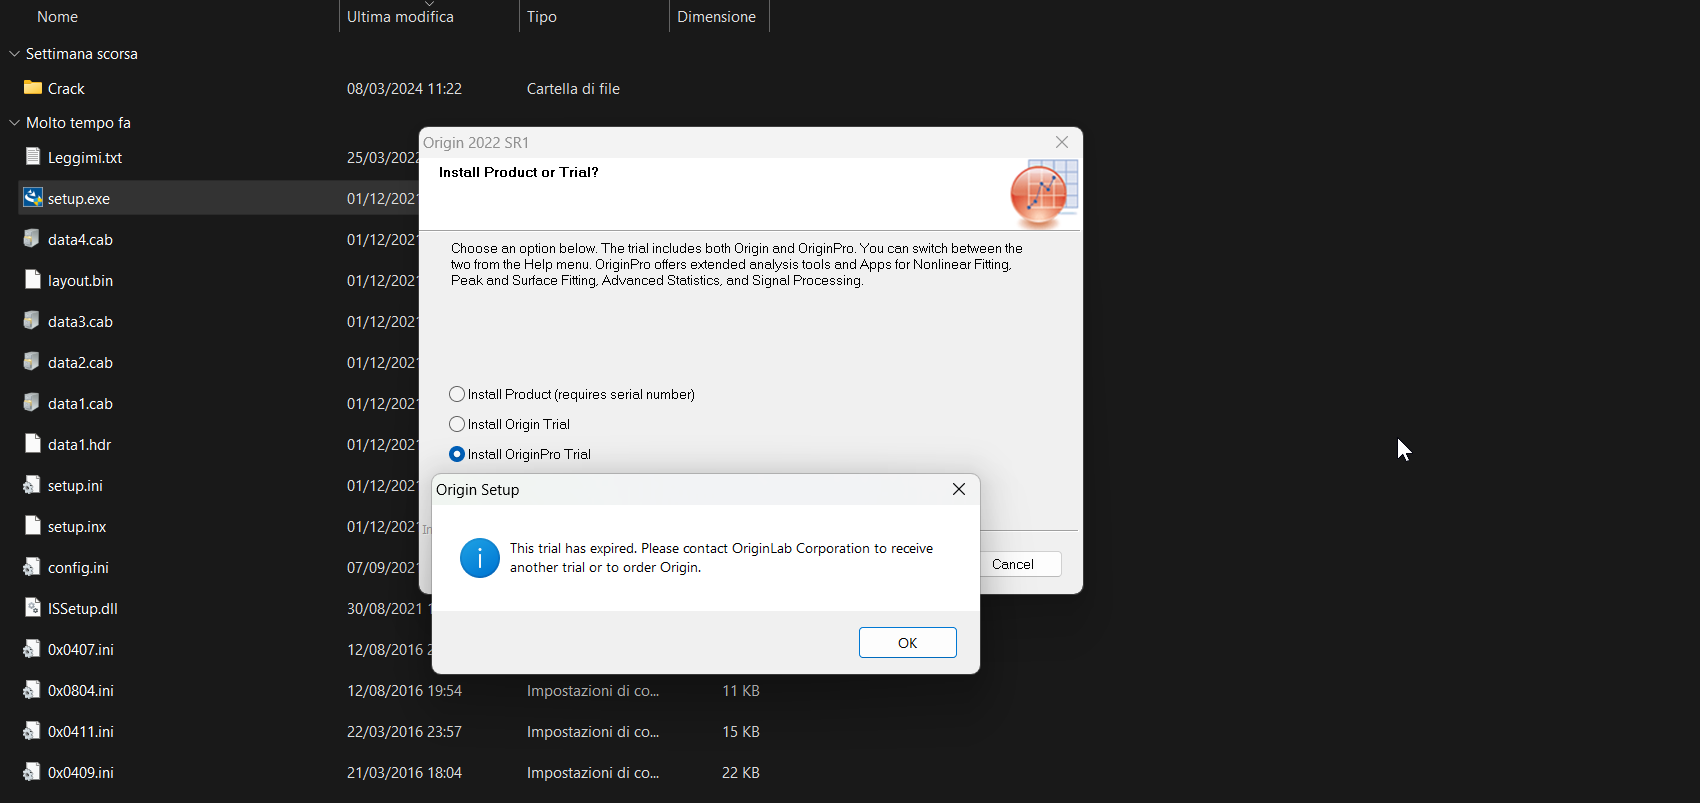Select the setup.inx file name
The height and width of the screenshot is (803, 1700).
point(77,527)
